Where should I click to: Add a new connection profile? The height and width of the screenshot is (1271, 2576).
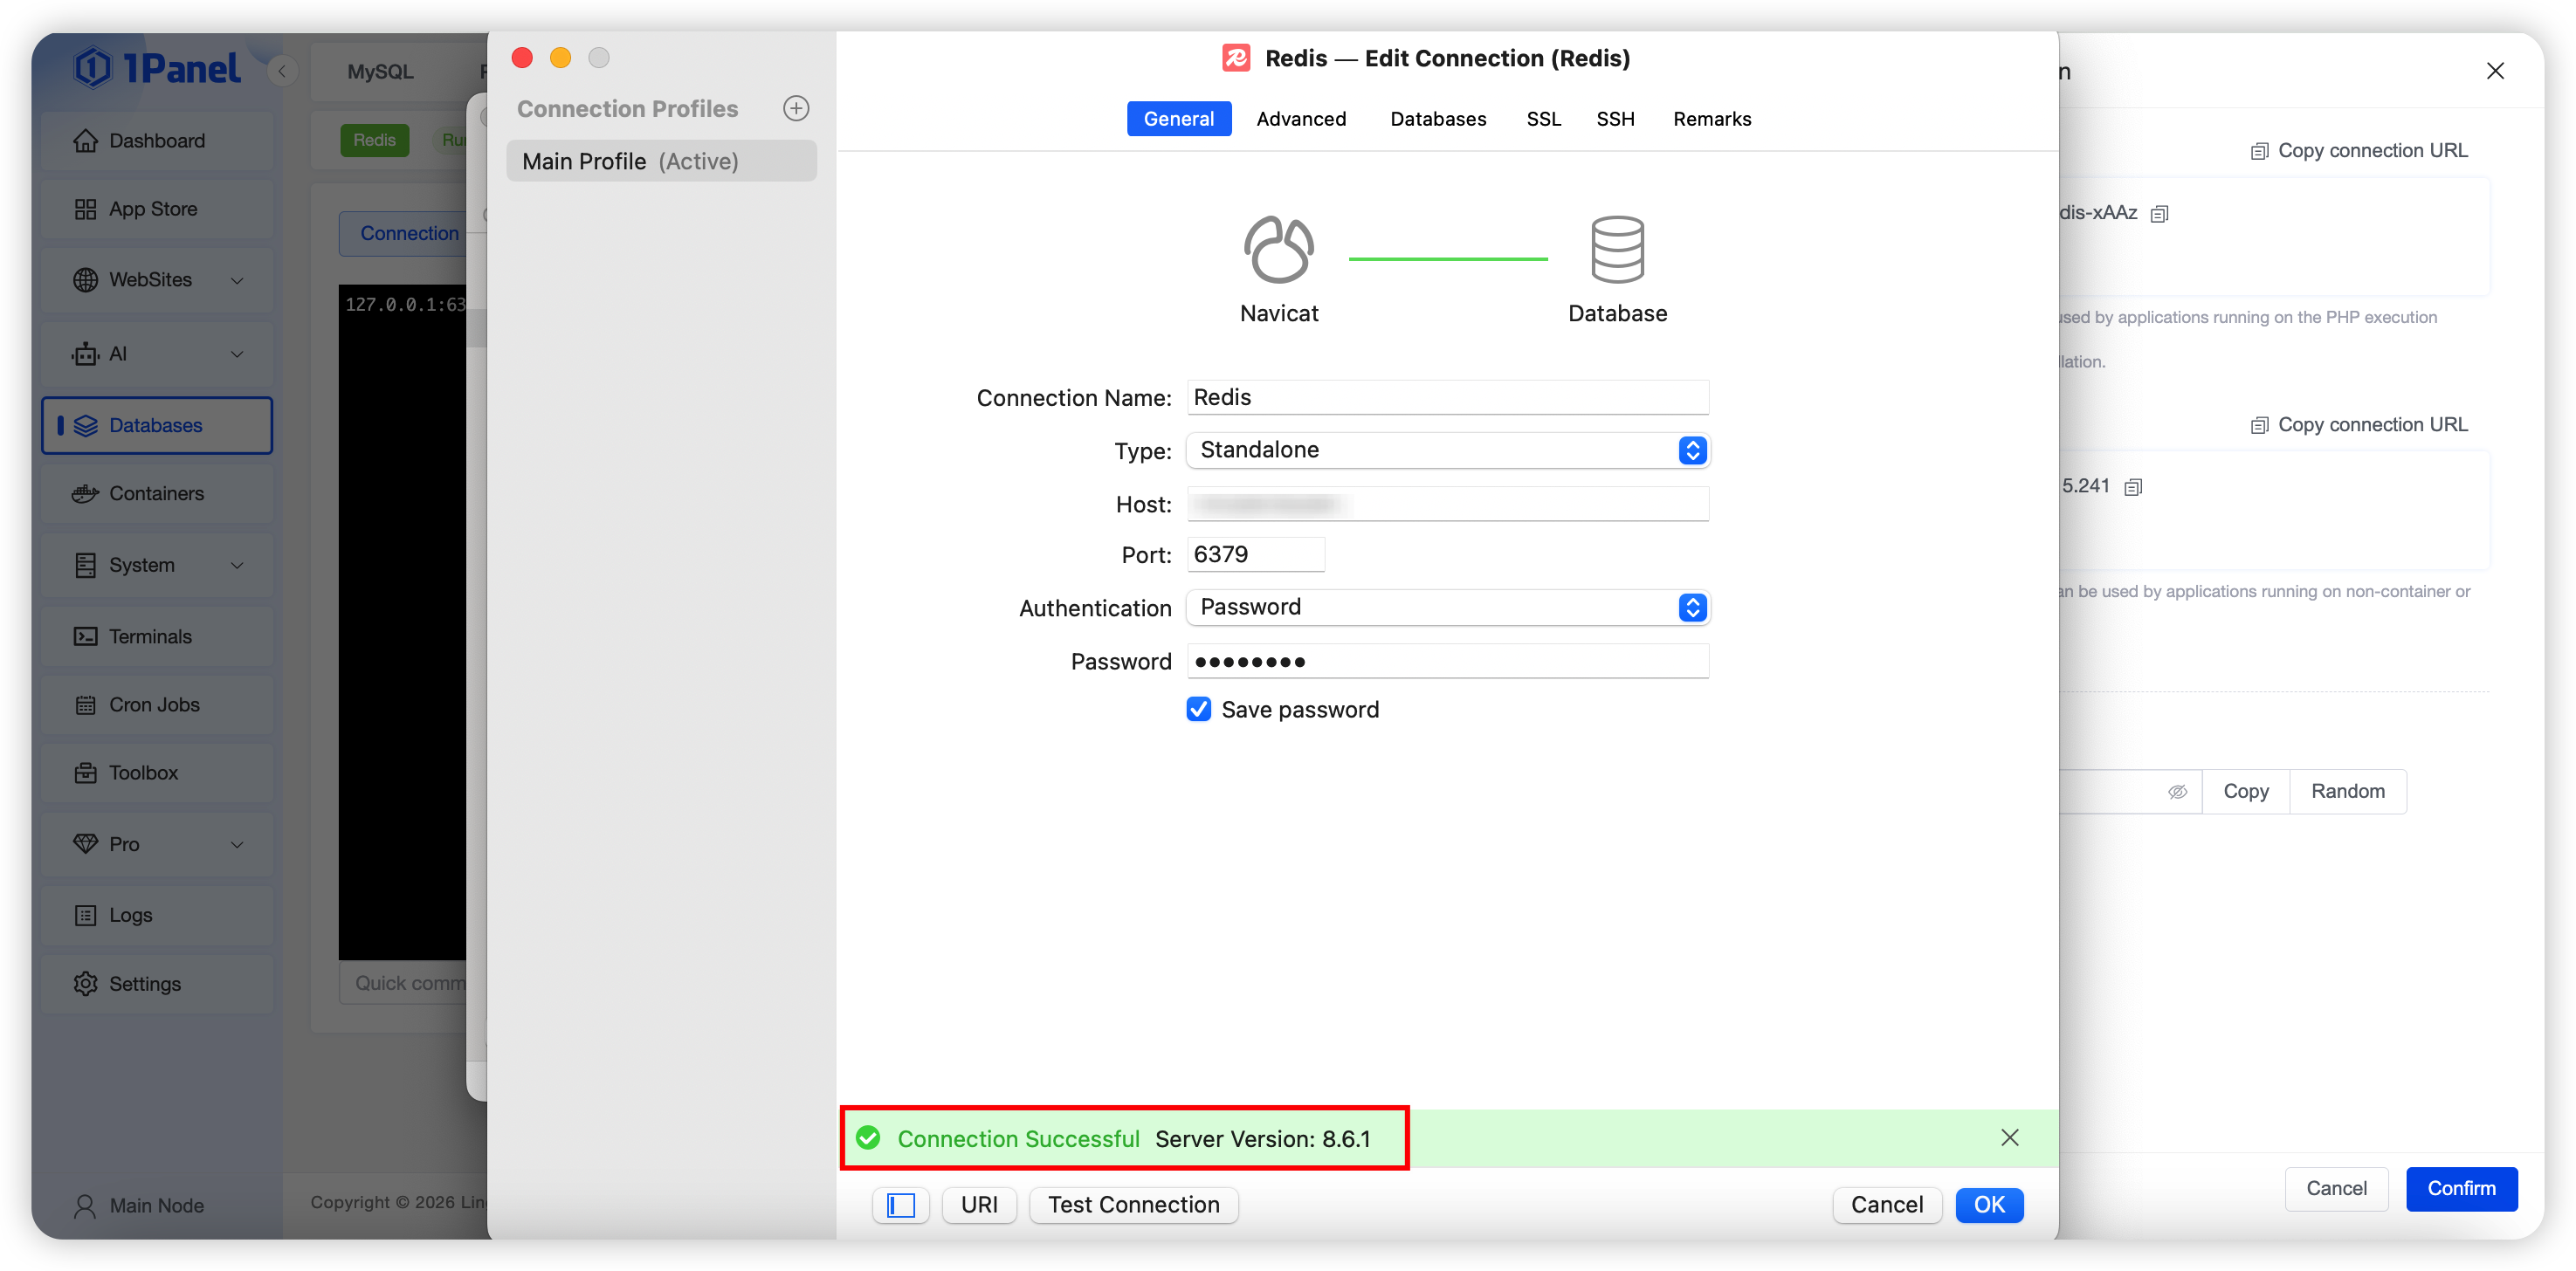pyautogui.click(x=796, y=108)
